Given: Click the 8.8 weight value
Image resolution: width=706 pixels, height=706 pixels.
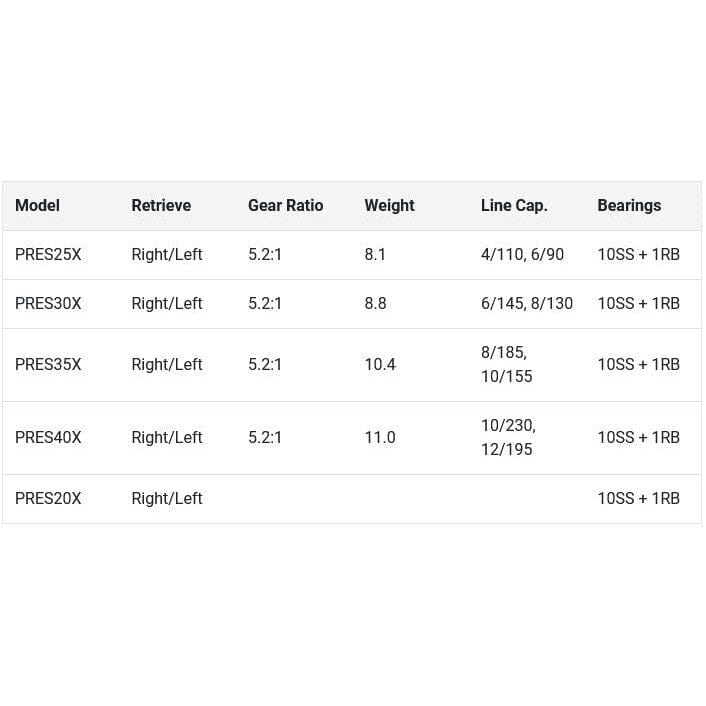Looking at the screenshot, I should click(375, 303).
